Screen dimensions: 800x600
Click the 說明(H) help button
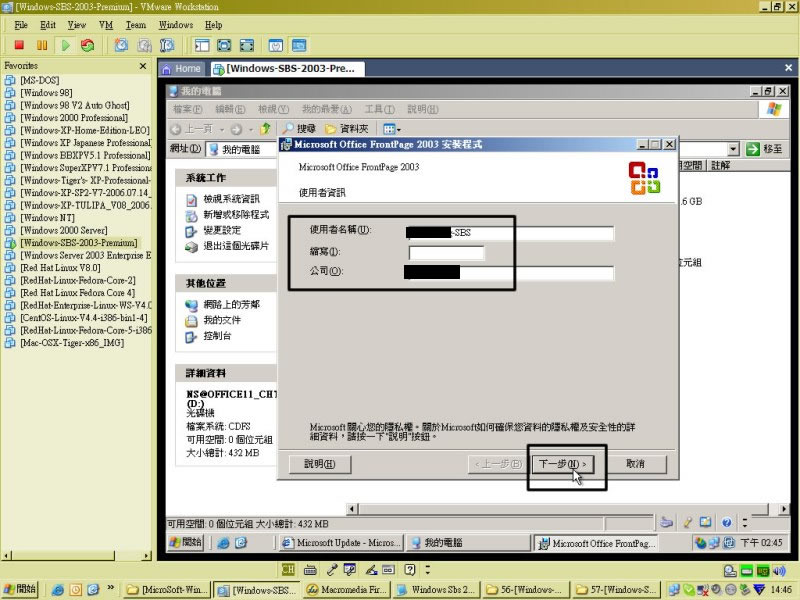tap(319, 464)
